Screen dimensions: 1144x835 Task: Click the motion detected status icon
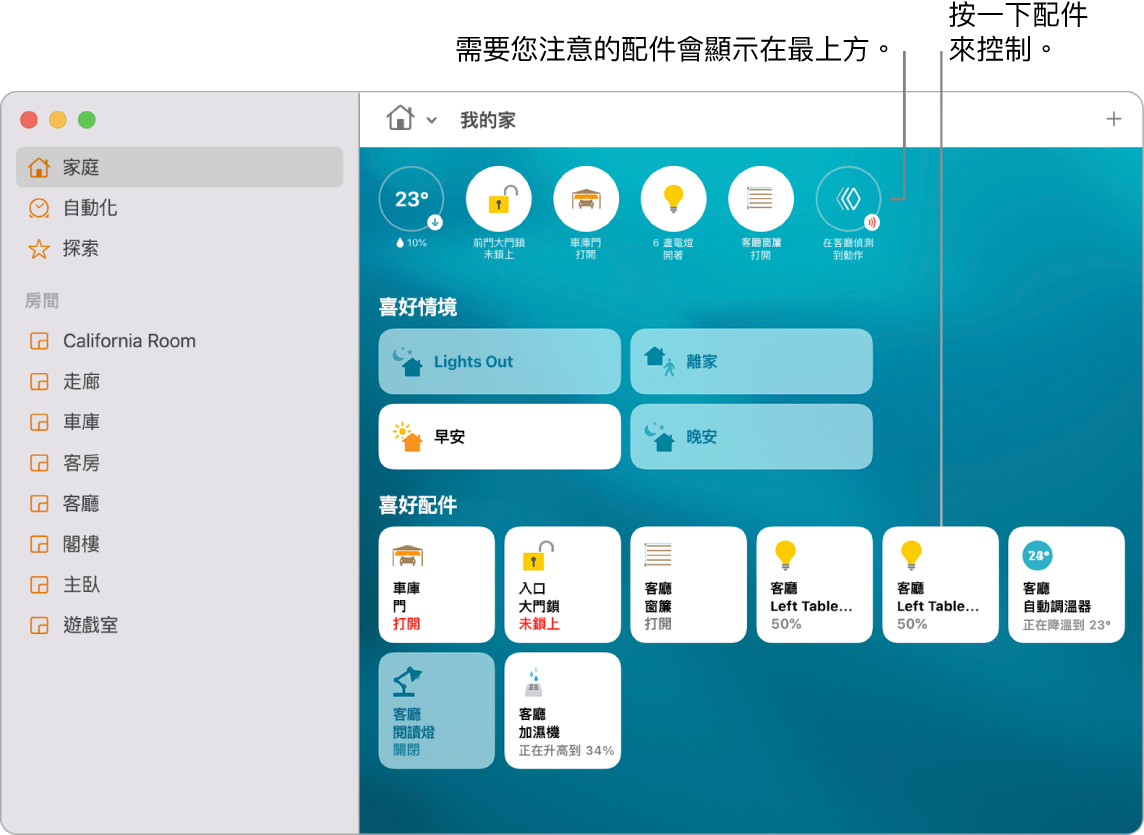(x=847, y=198)
